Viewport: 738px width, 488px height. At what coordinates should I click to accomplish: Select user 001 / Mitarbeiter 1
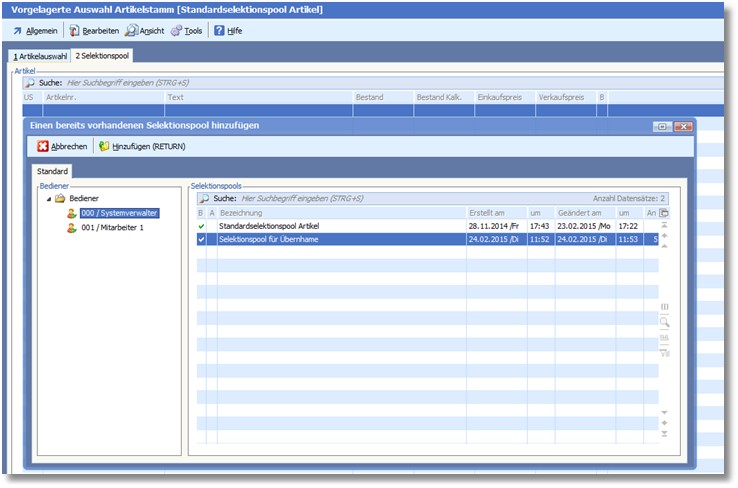tap(112, 228)
